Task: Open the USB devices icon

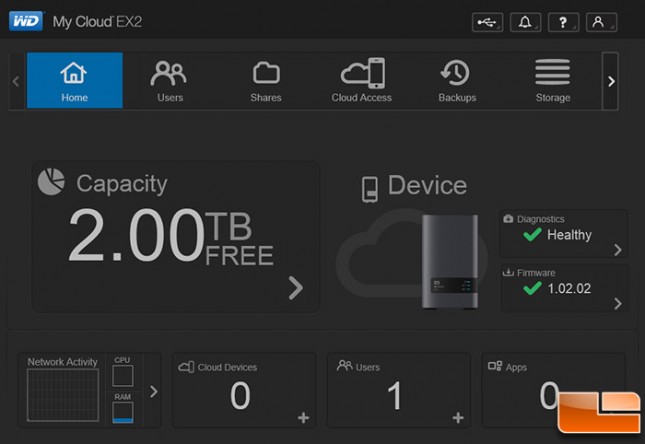Action: 487,22
